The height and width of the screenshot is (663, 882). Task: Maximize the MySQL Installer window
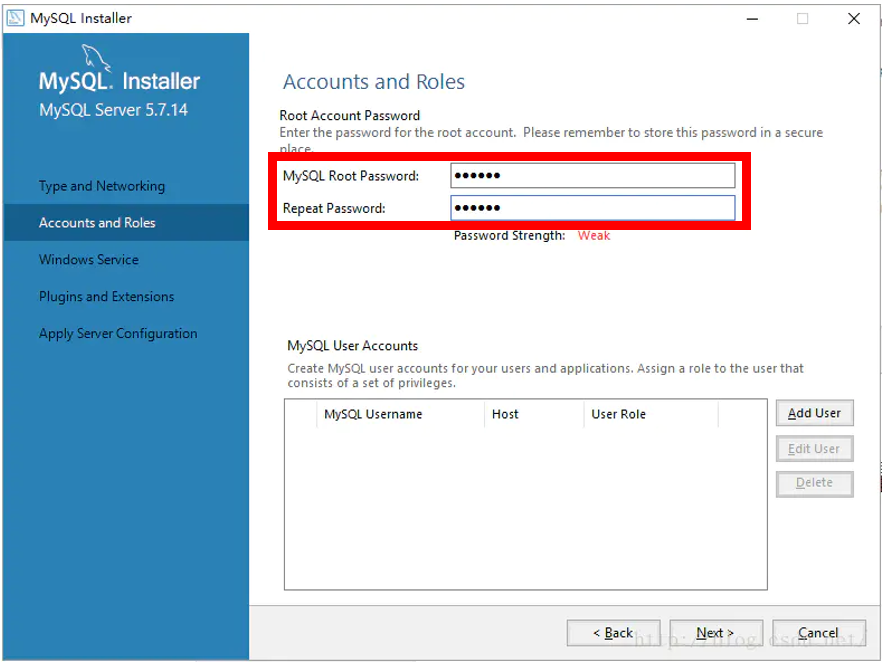click(x=803, y=19)
